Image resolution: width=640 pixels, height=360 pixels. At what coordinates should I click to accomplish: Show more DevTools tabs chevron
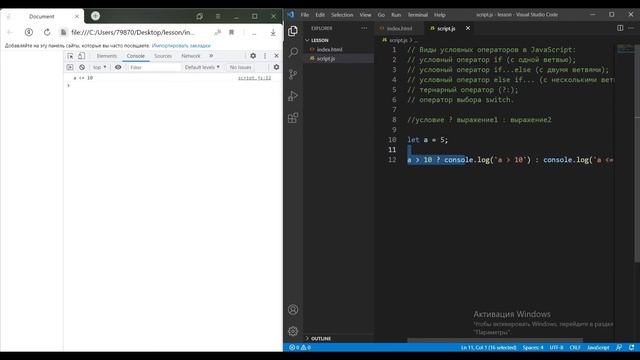click(211, 56)
